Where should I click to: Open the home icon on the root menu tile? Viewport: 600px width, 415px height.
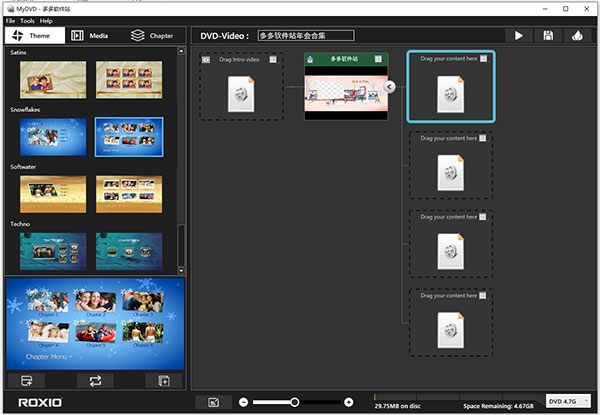pyautogui.click(x=310, y=59)
